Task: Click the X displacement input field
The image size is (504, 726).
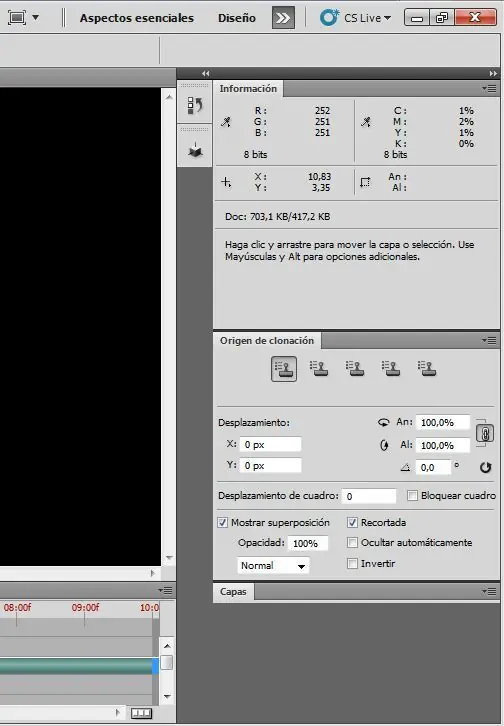Action: [x=270, y=444]
